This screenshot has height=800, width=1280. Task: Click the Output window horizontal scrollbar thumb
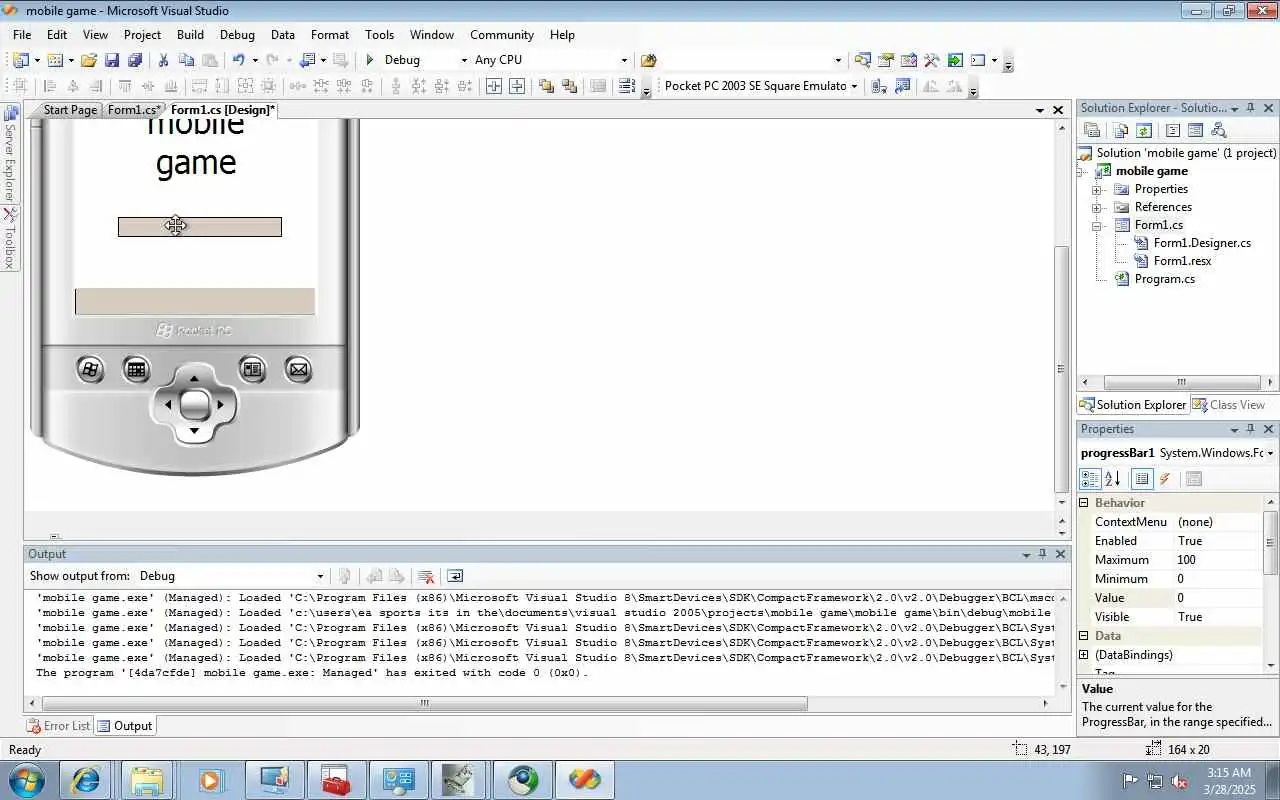click(x=424, y=703)
